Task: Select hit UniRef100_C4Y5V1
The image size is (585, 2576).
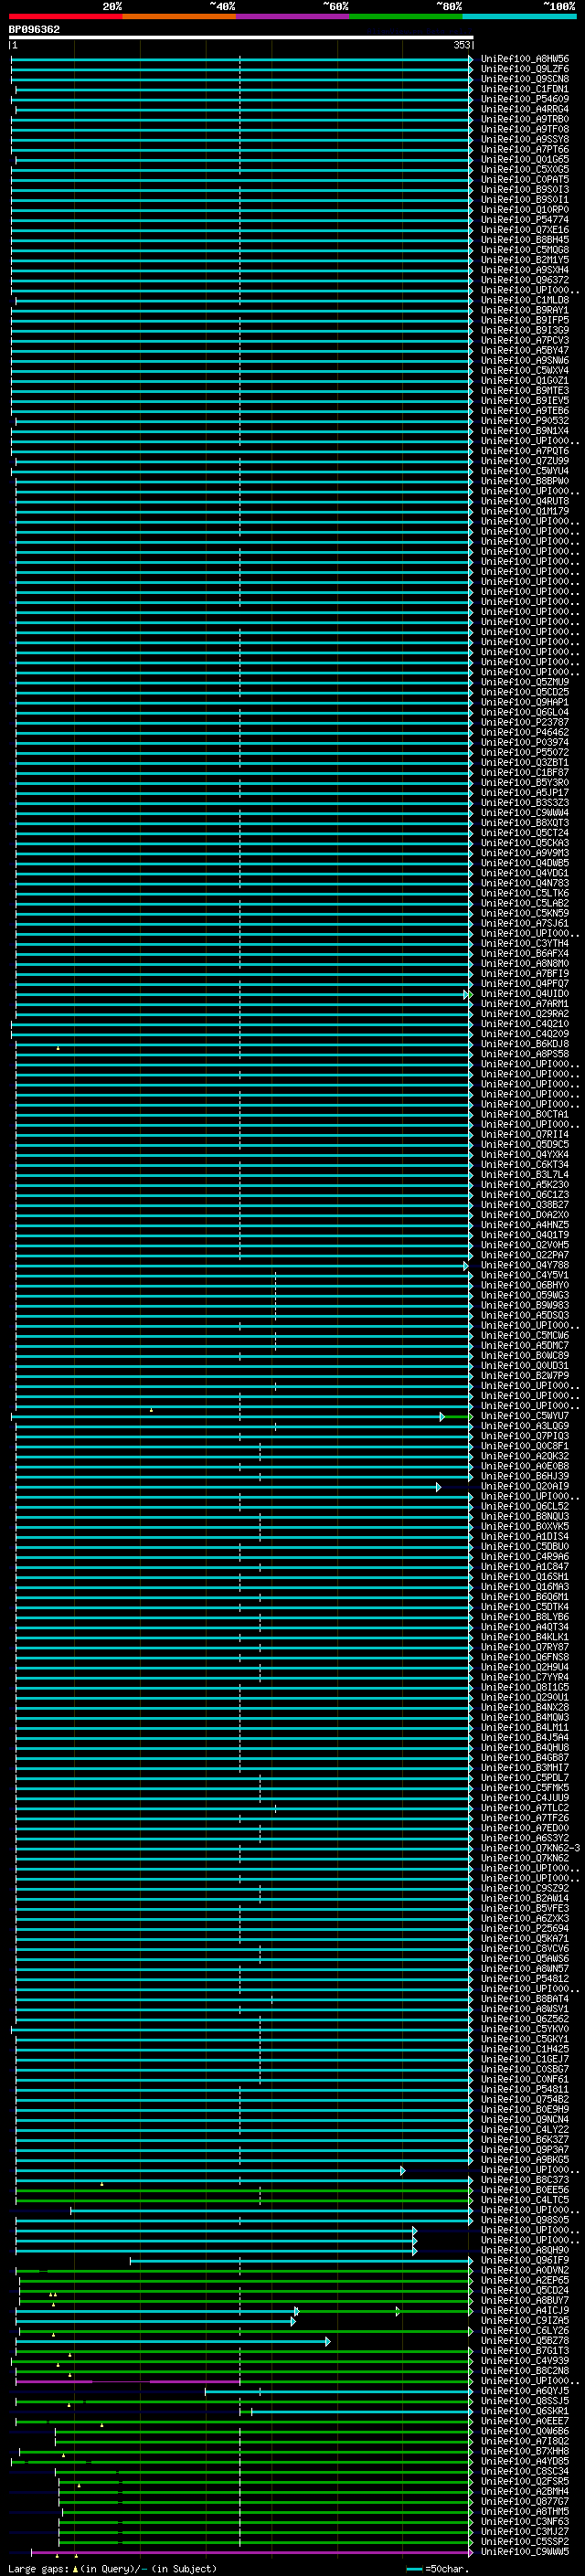Action: click(x=525, y=1275)
